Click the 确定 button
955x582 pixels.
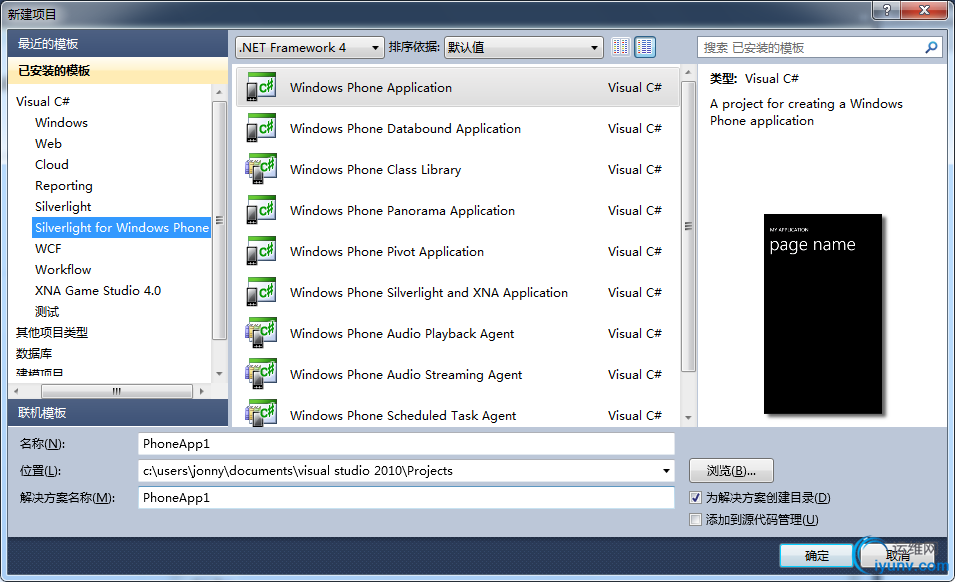point(816,555)
